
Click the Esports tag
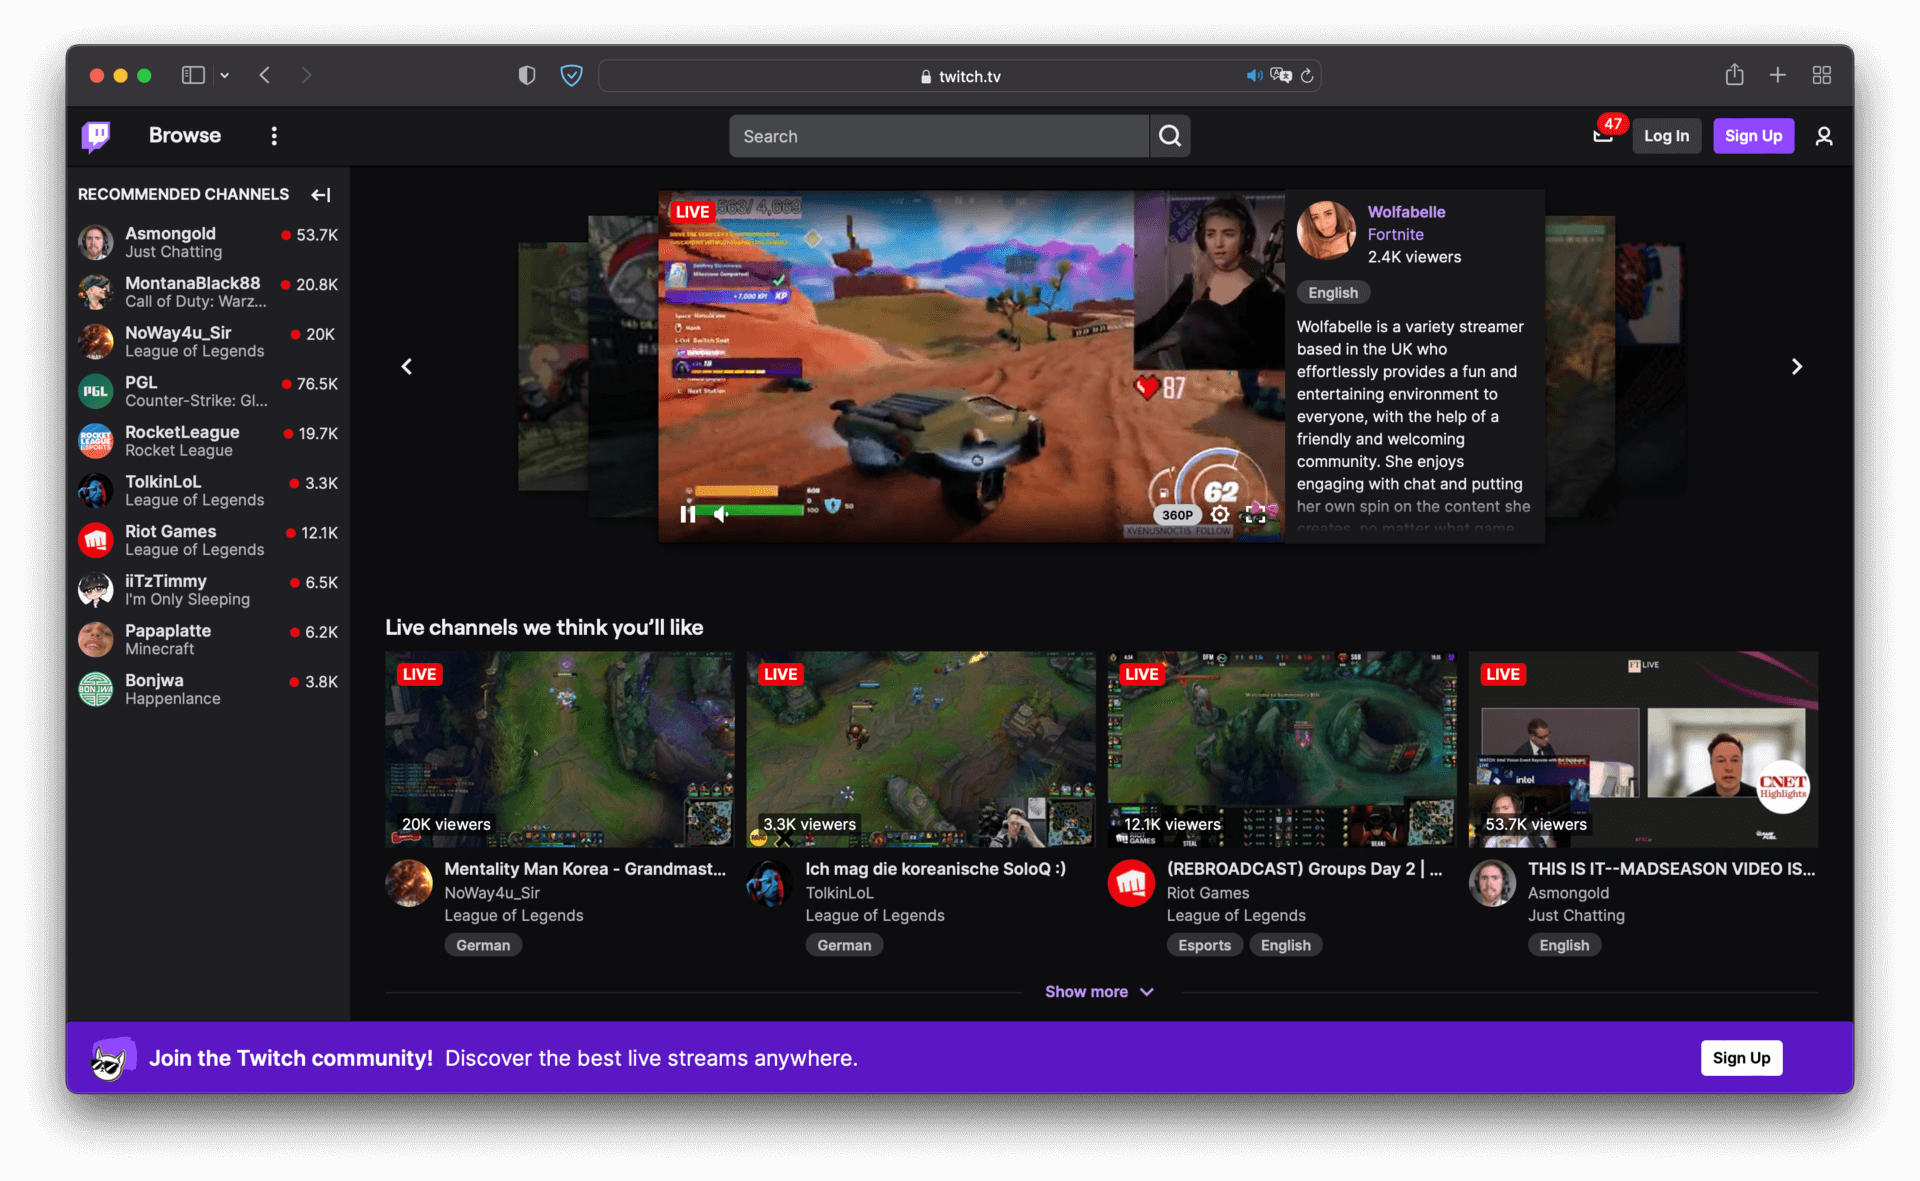tap(1204, 945)
